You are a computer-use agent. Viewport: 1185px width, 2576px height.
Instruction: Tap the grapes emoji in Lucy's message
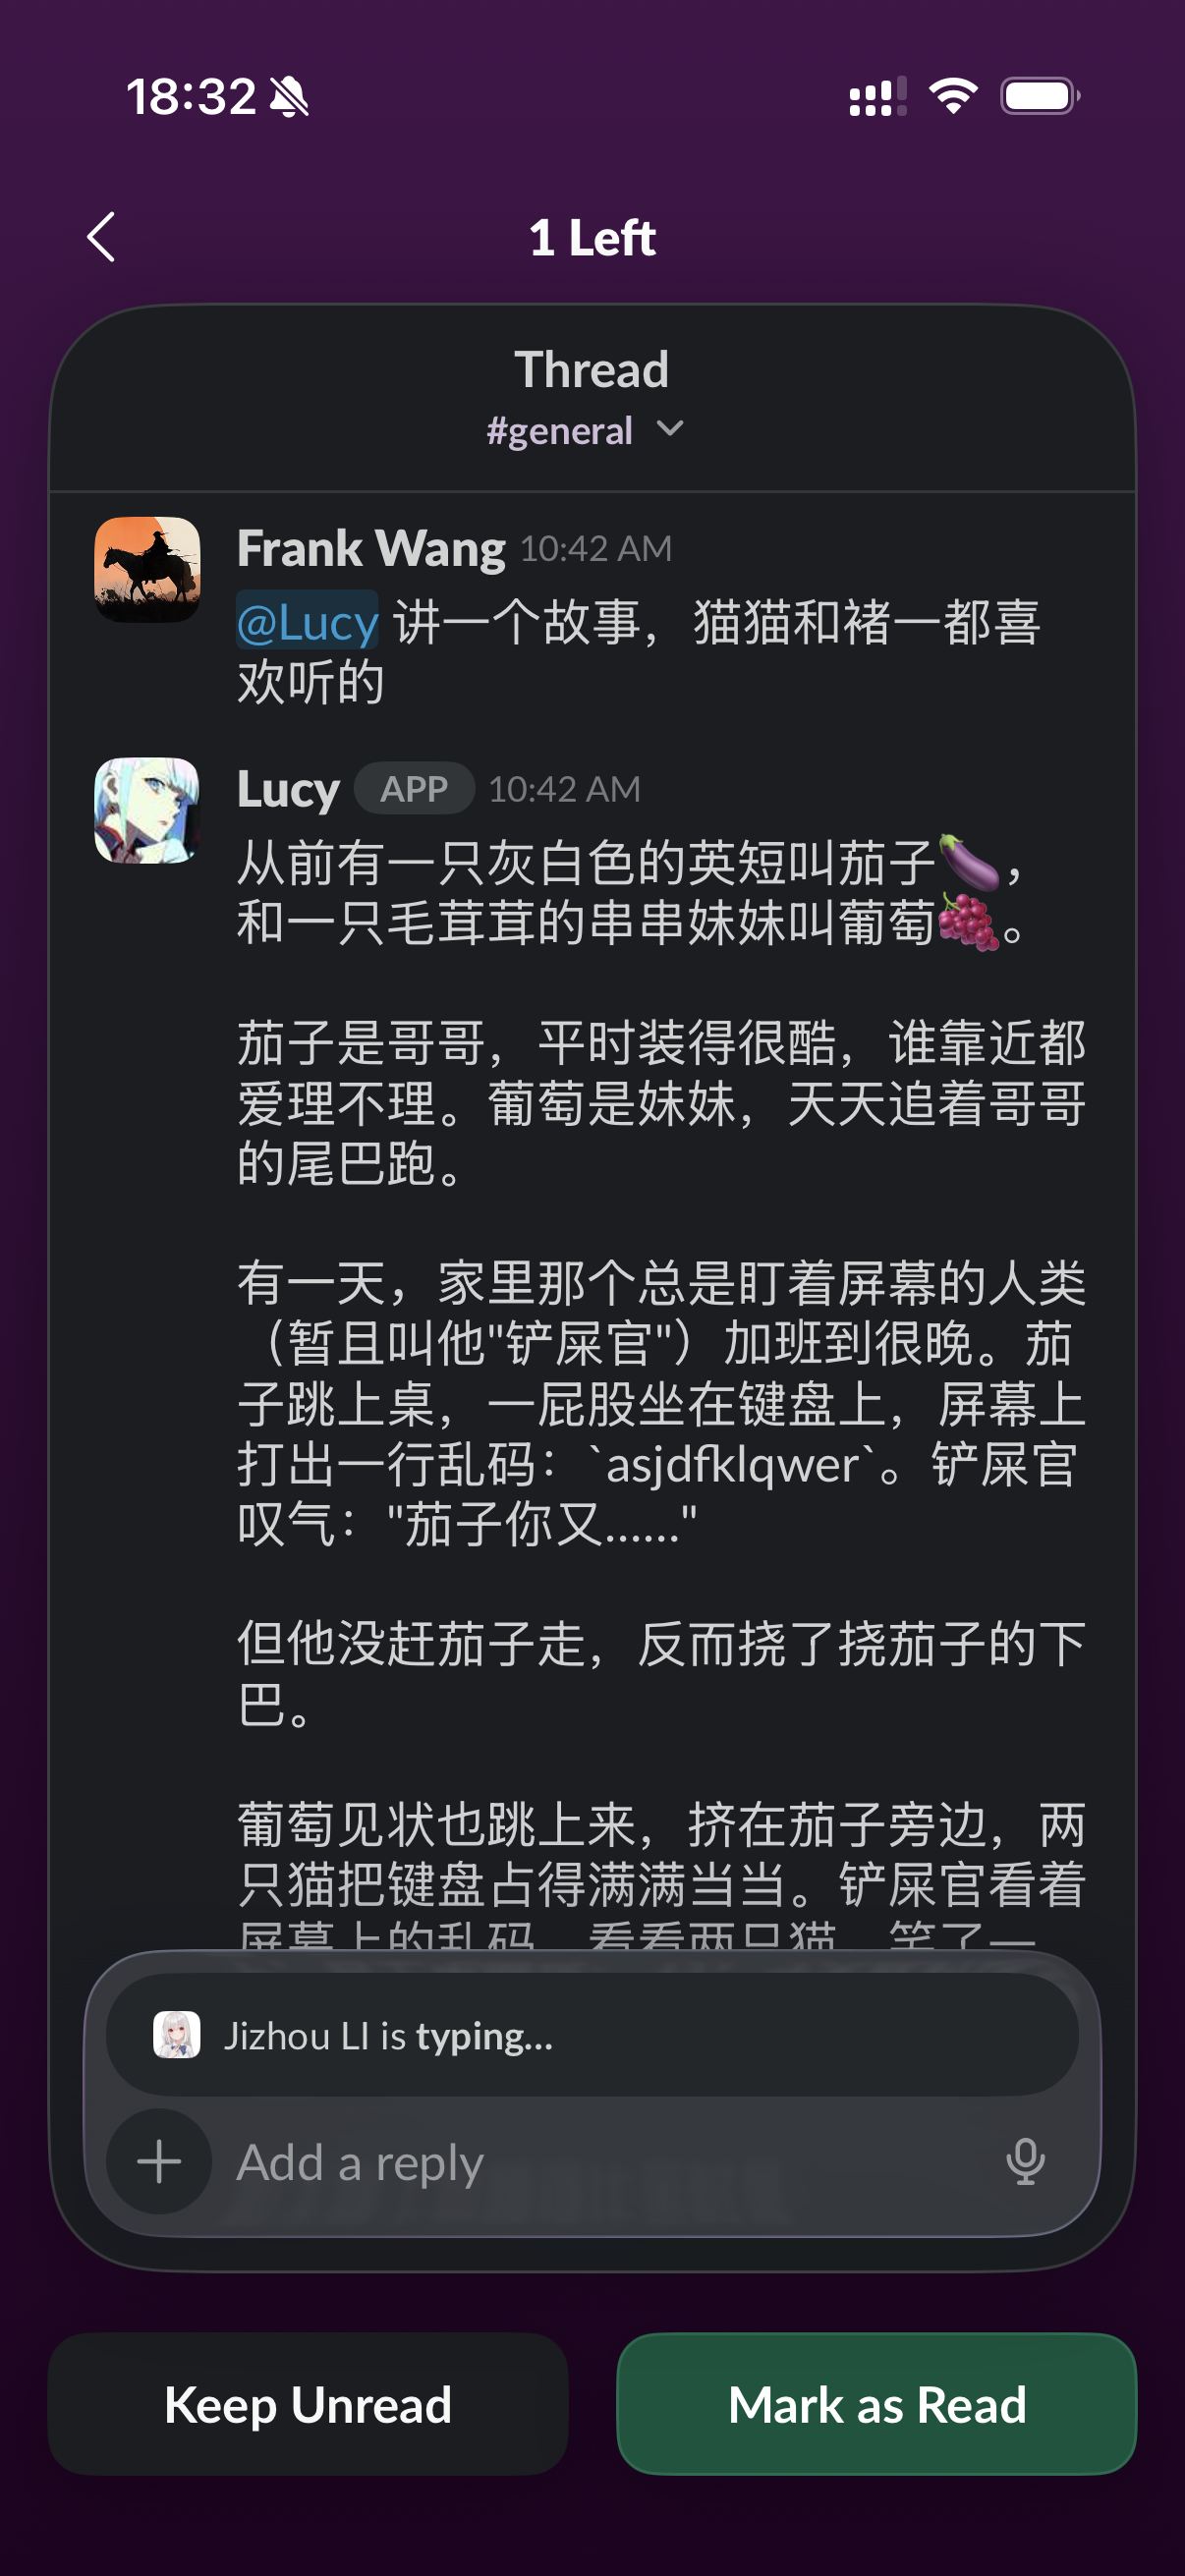[968, 922]
